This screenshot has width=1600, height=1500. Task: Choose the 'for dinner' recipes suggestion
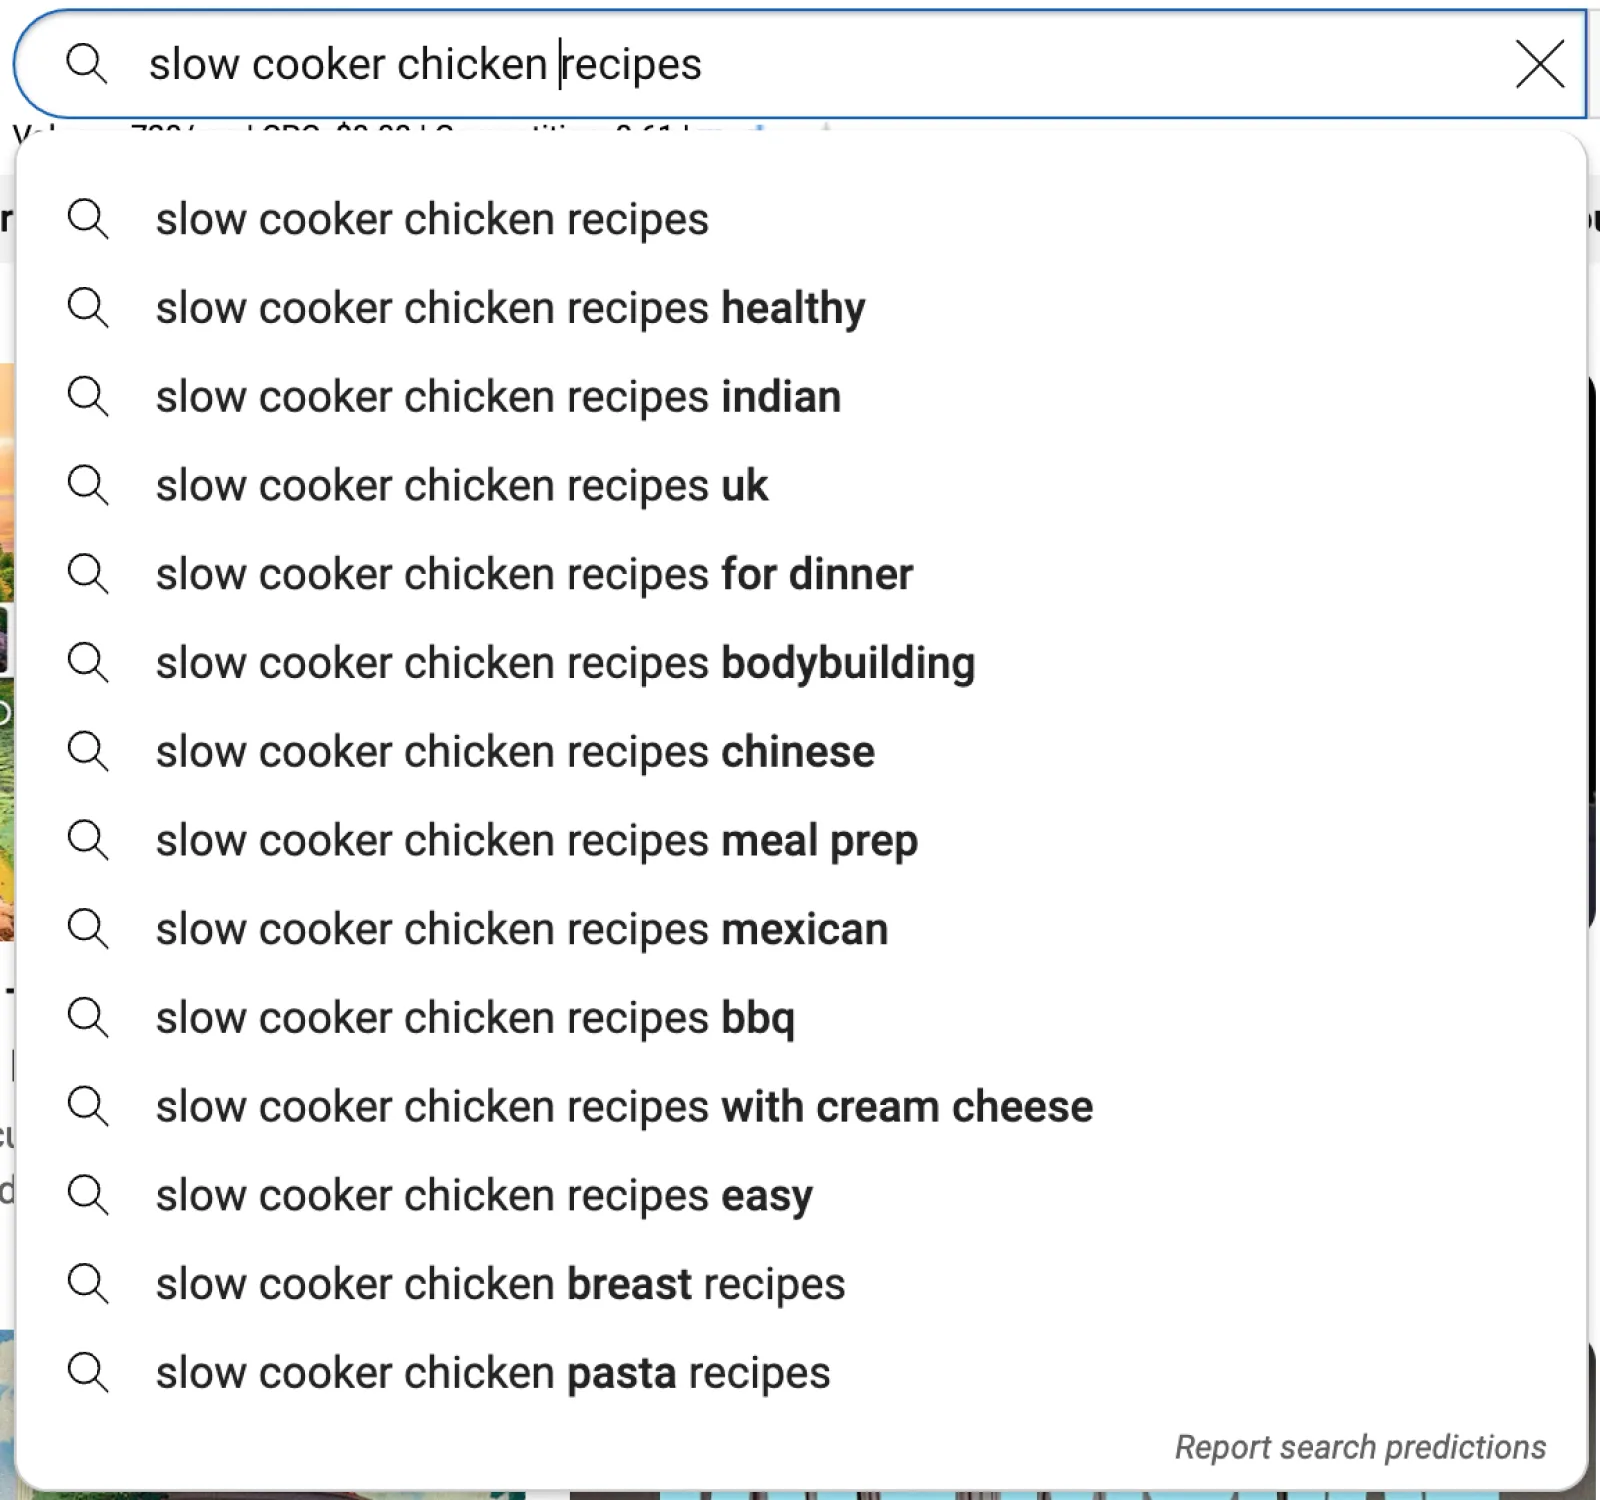pos(534,575)
